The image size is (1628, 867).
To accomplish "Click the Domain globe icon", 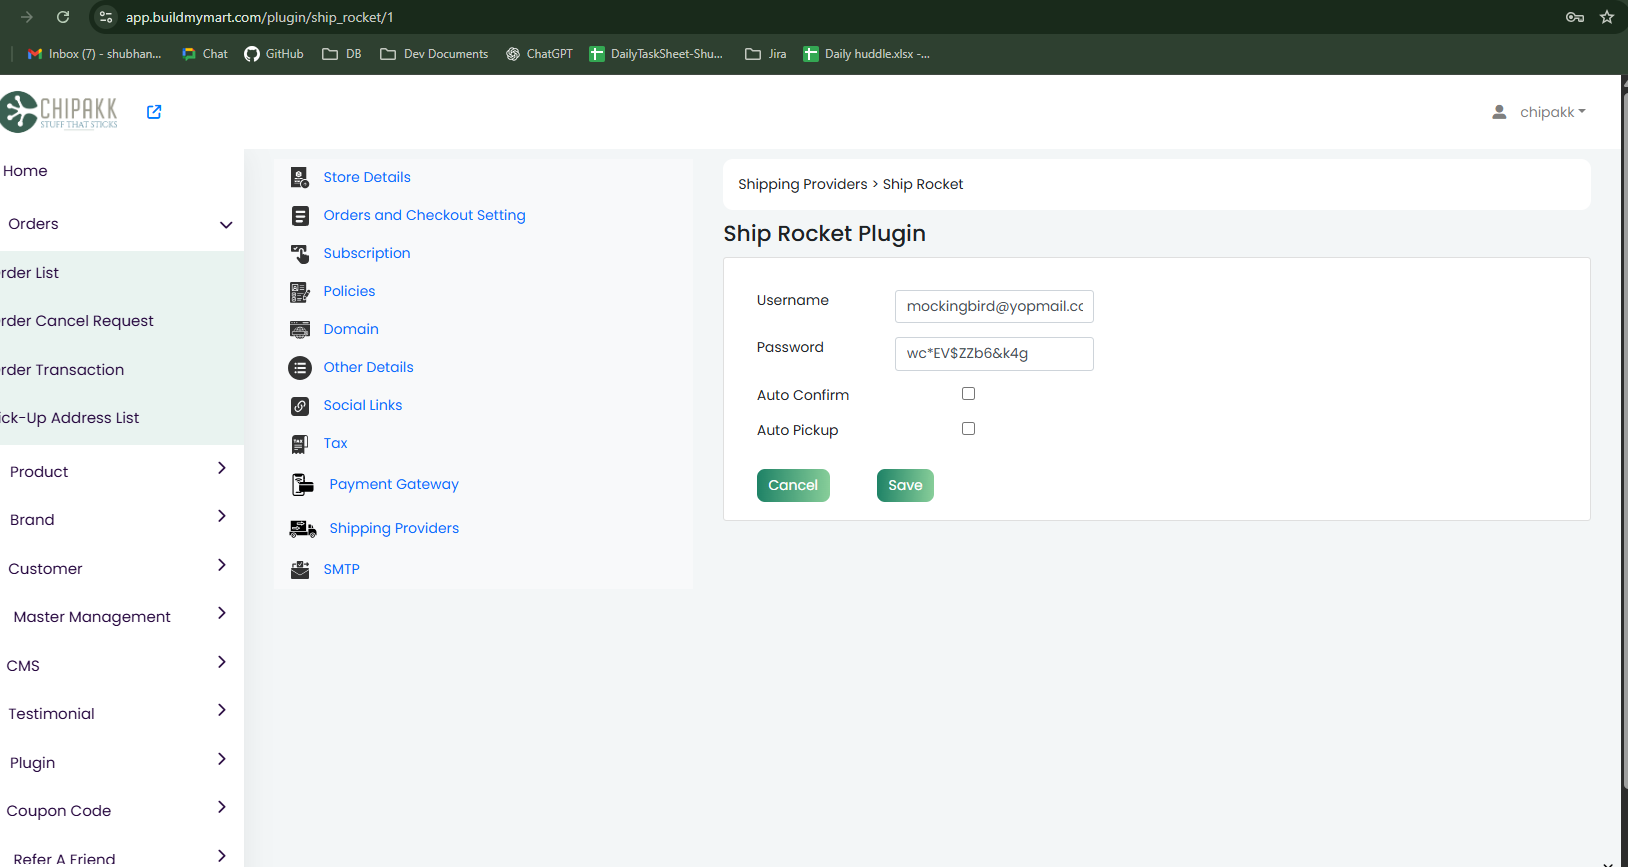I will point(299,330).
